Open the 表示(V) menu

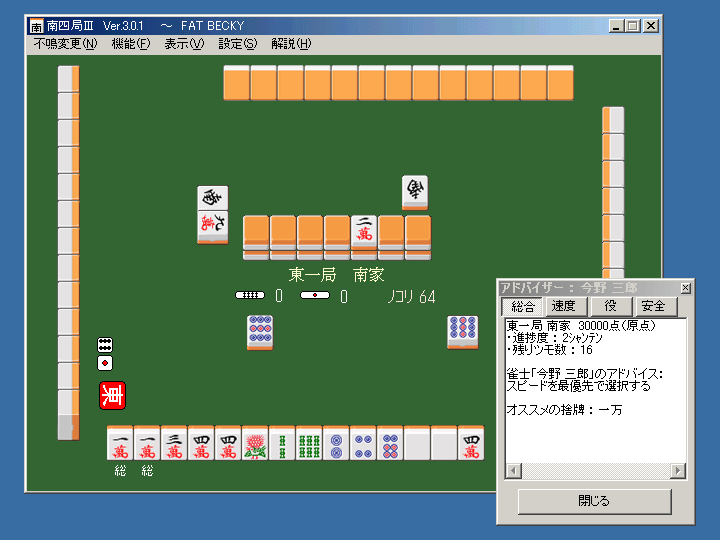pyautogui.click(x=184, y=44)
